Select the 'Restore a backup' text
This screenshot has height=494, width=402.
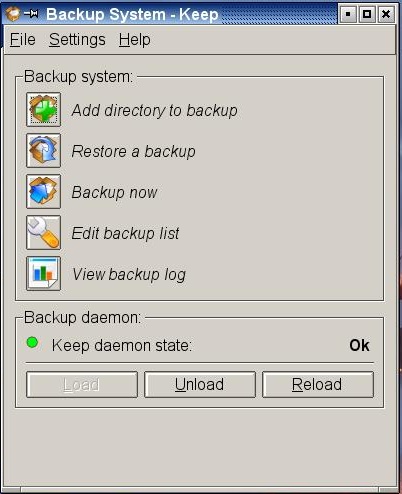click(134, 151)
